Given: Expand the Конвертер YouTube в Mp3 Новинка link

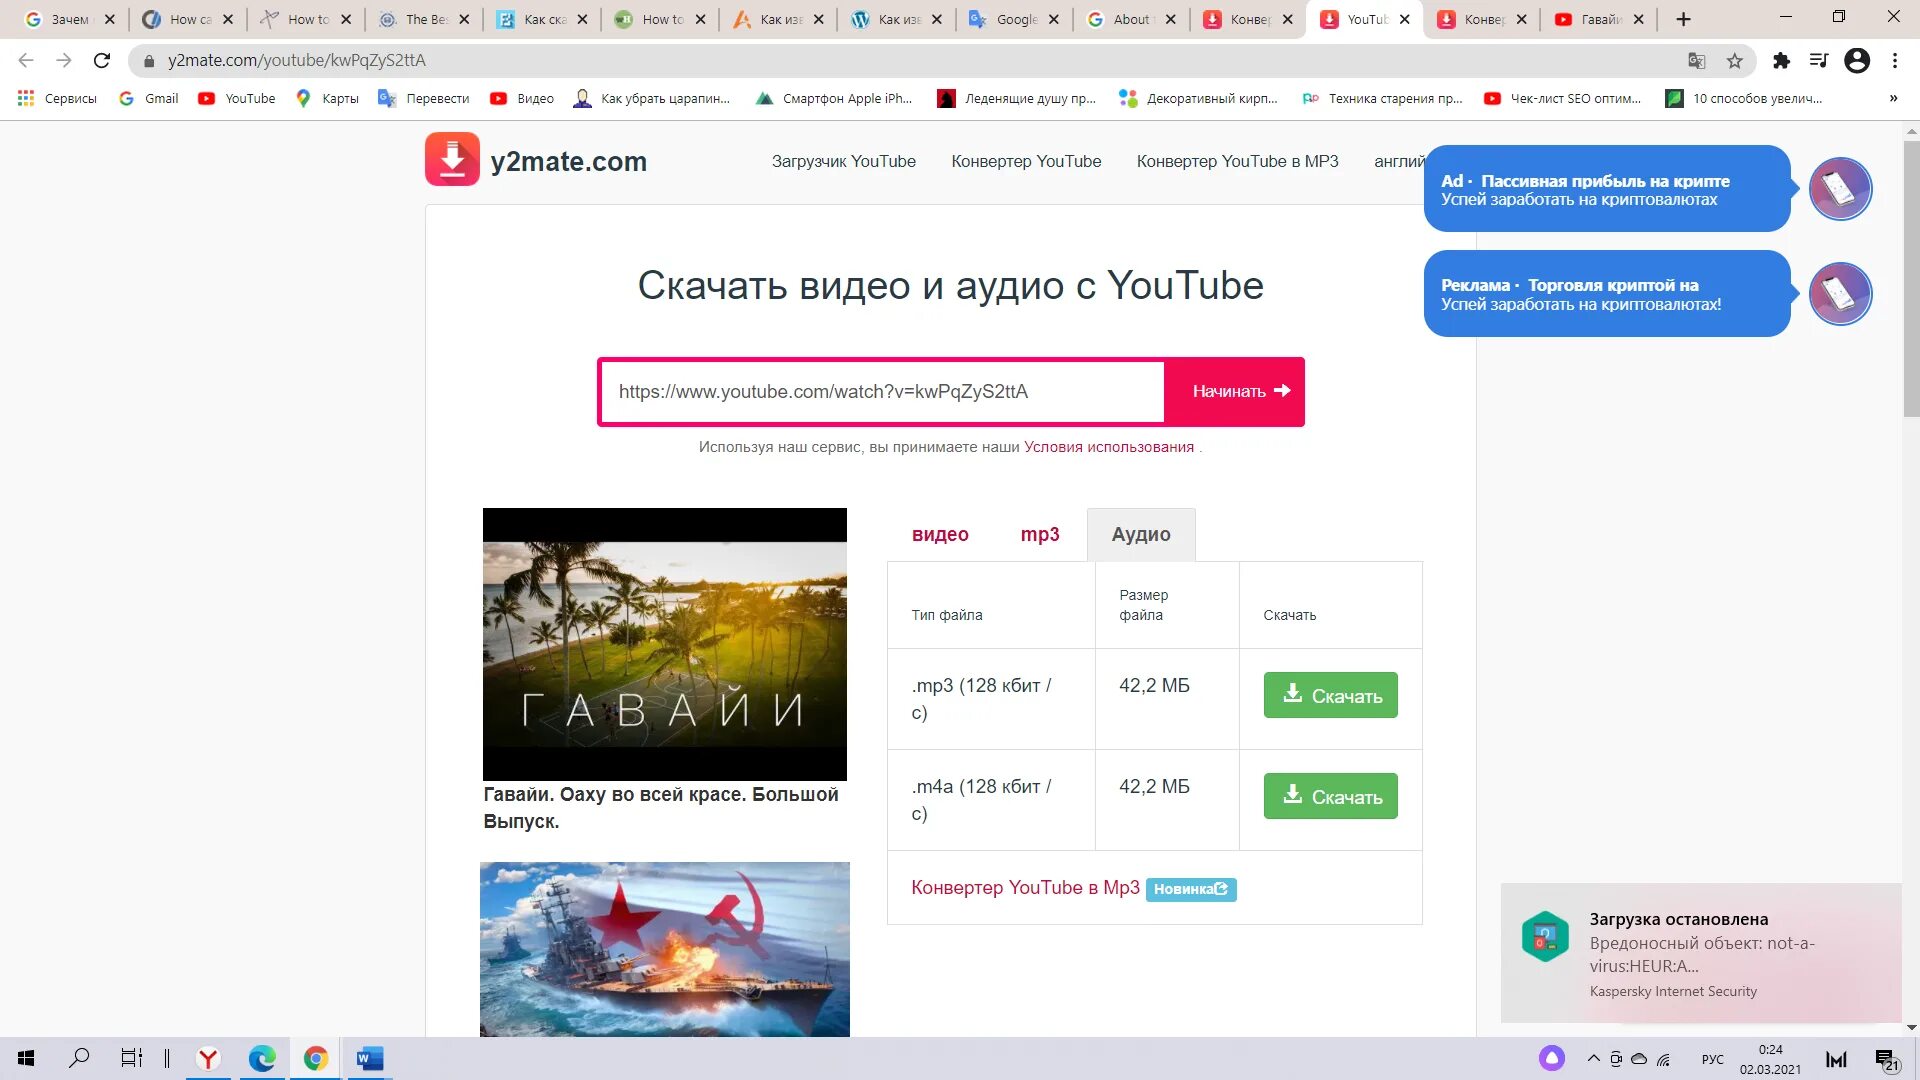Looking at the screenshot, I should coord(1071,887).
